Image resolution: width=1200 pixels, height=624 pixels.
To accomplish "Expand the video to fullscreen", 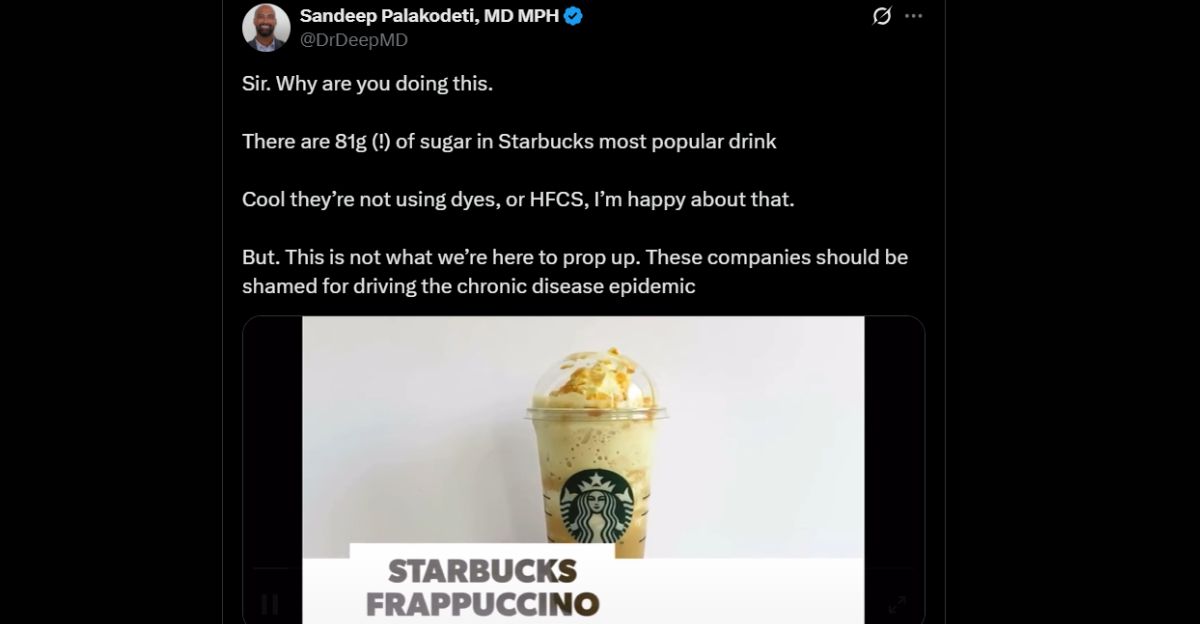I will point(897,604).
